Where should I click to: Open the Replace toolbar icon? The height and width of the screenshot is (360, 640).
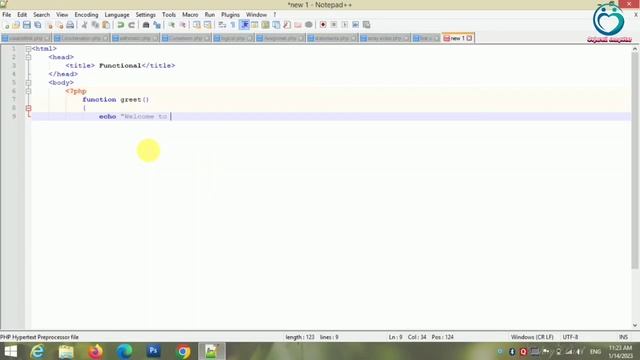(x=157, y=25)
